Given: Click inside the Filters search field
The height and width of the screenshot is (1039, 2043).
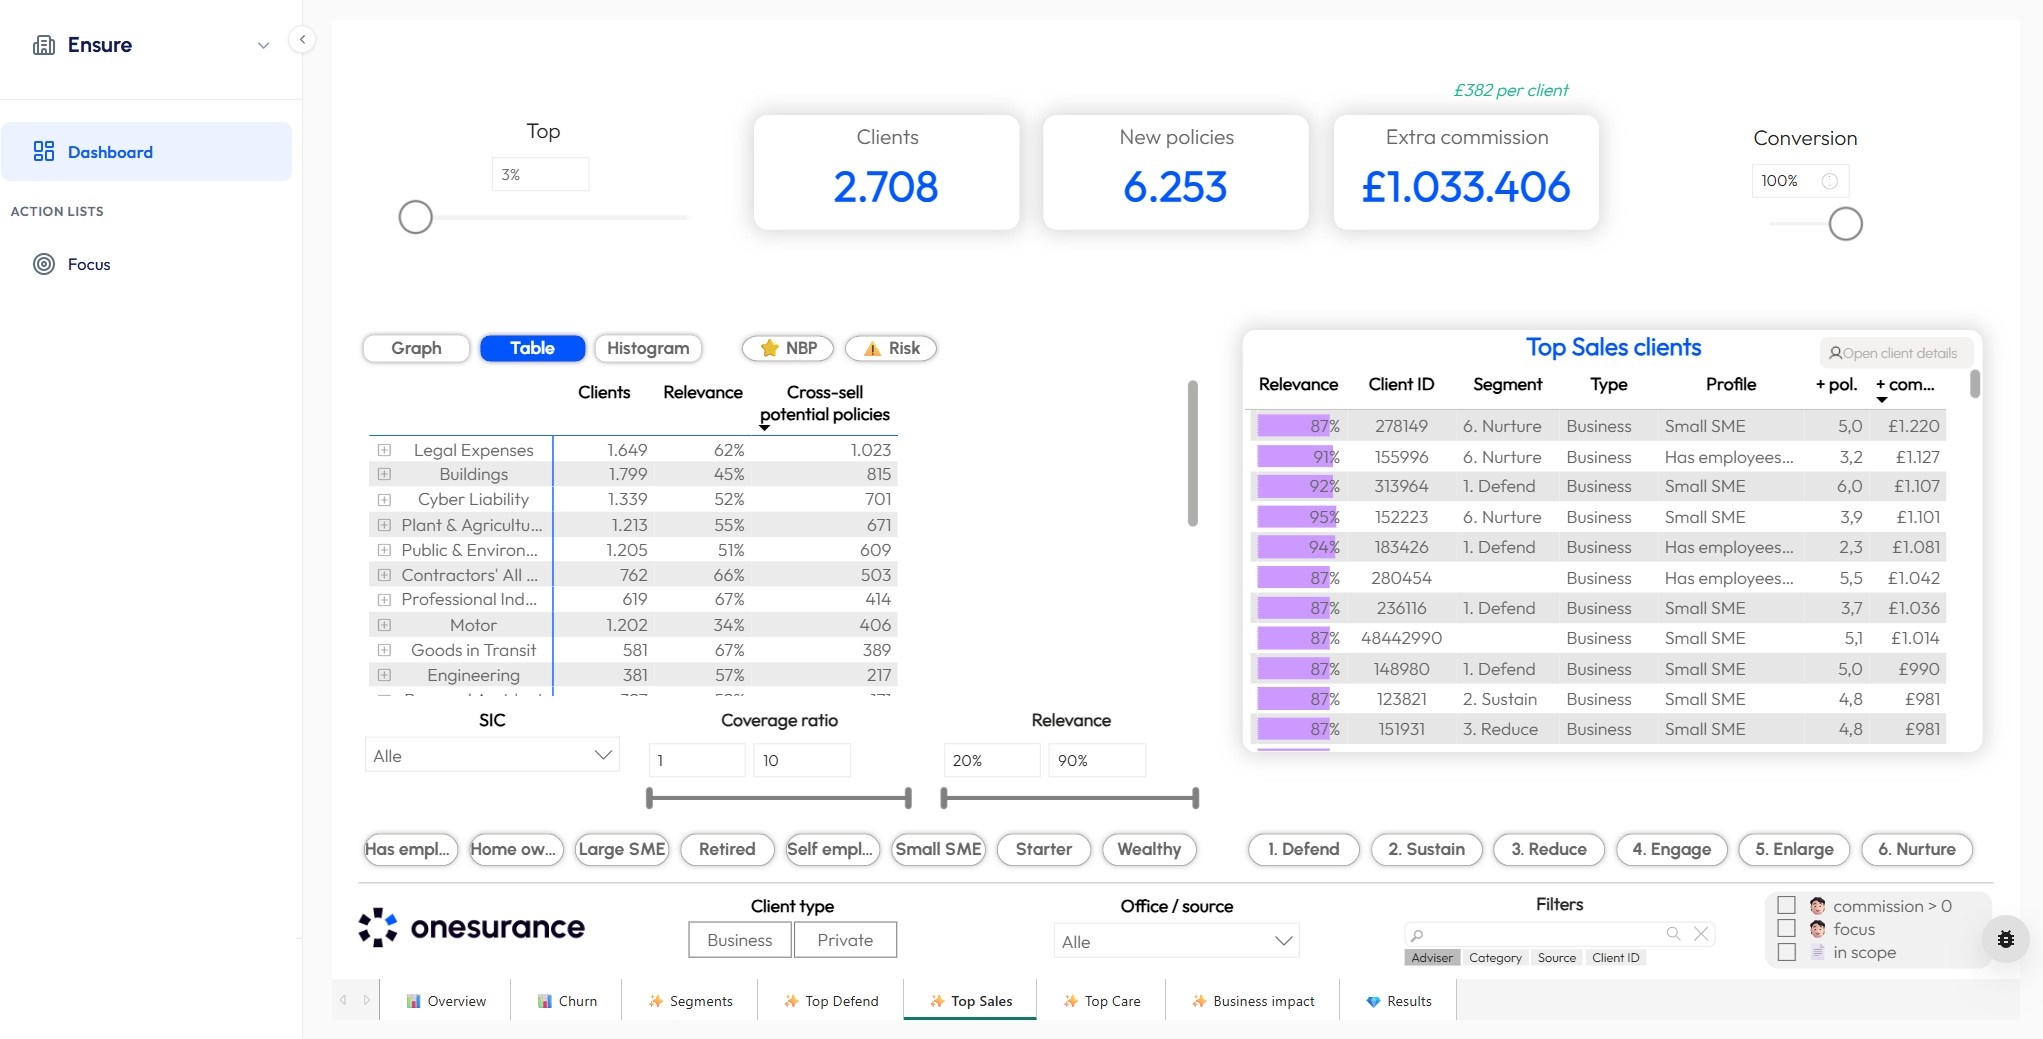Looking at the screenshot, I should coord(1540,933).
